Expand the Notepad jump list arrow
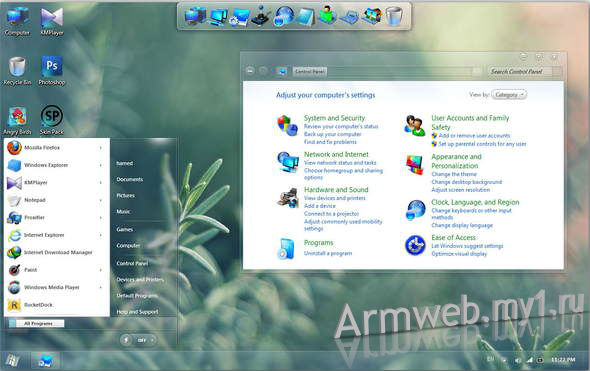This screenshot has height=371, width=590. [x=100, y=200]
